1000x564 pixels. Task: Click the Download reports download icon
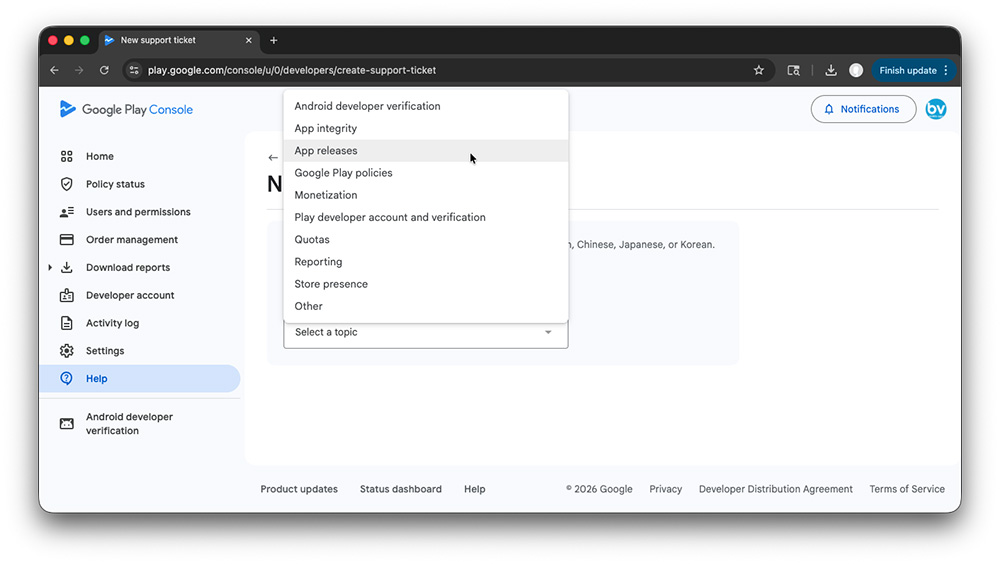[66, 267]
